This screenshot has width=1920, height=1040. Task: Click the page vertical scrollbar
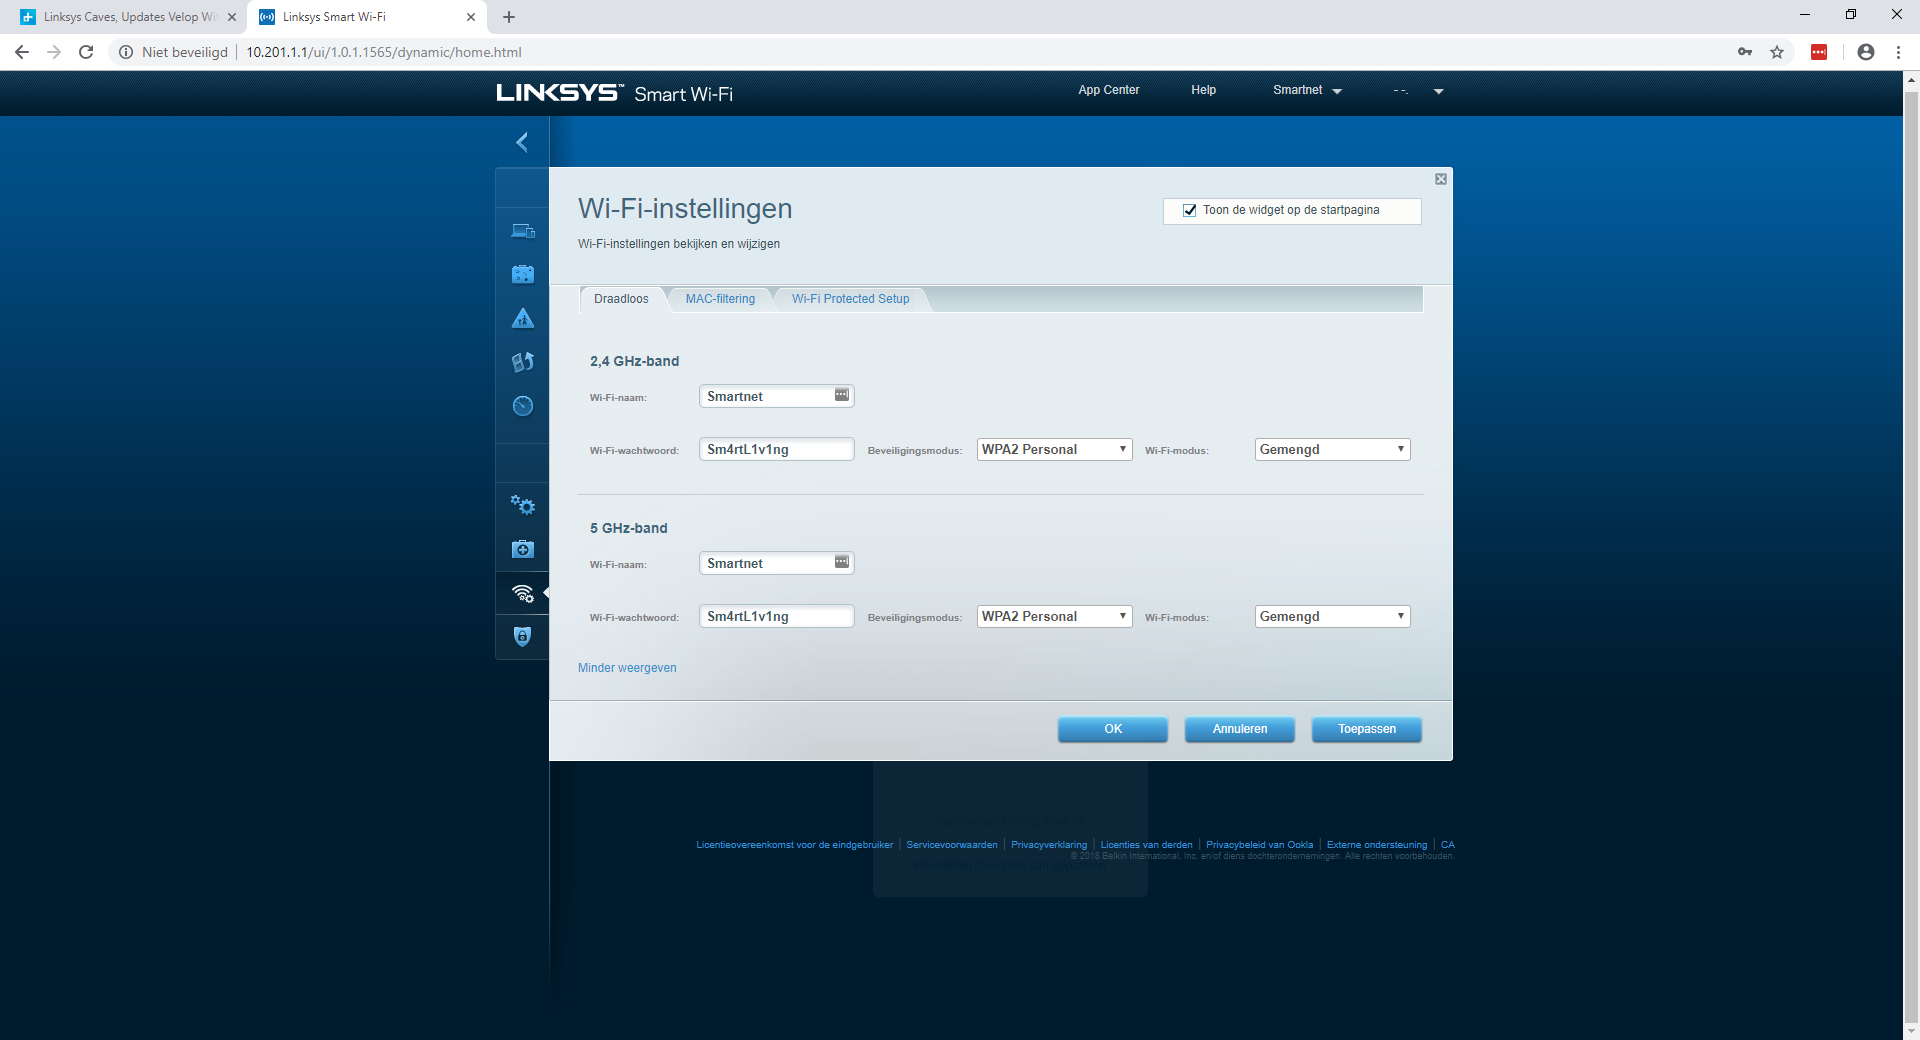[x=1911, y=556]
